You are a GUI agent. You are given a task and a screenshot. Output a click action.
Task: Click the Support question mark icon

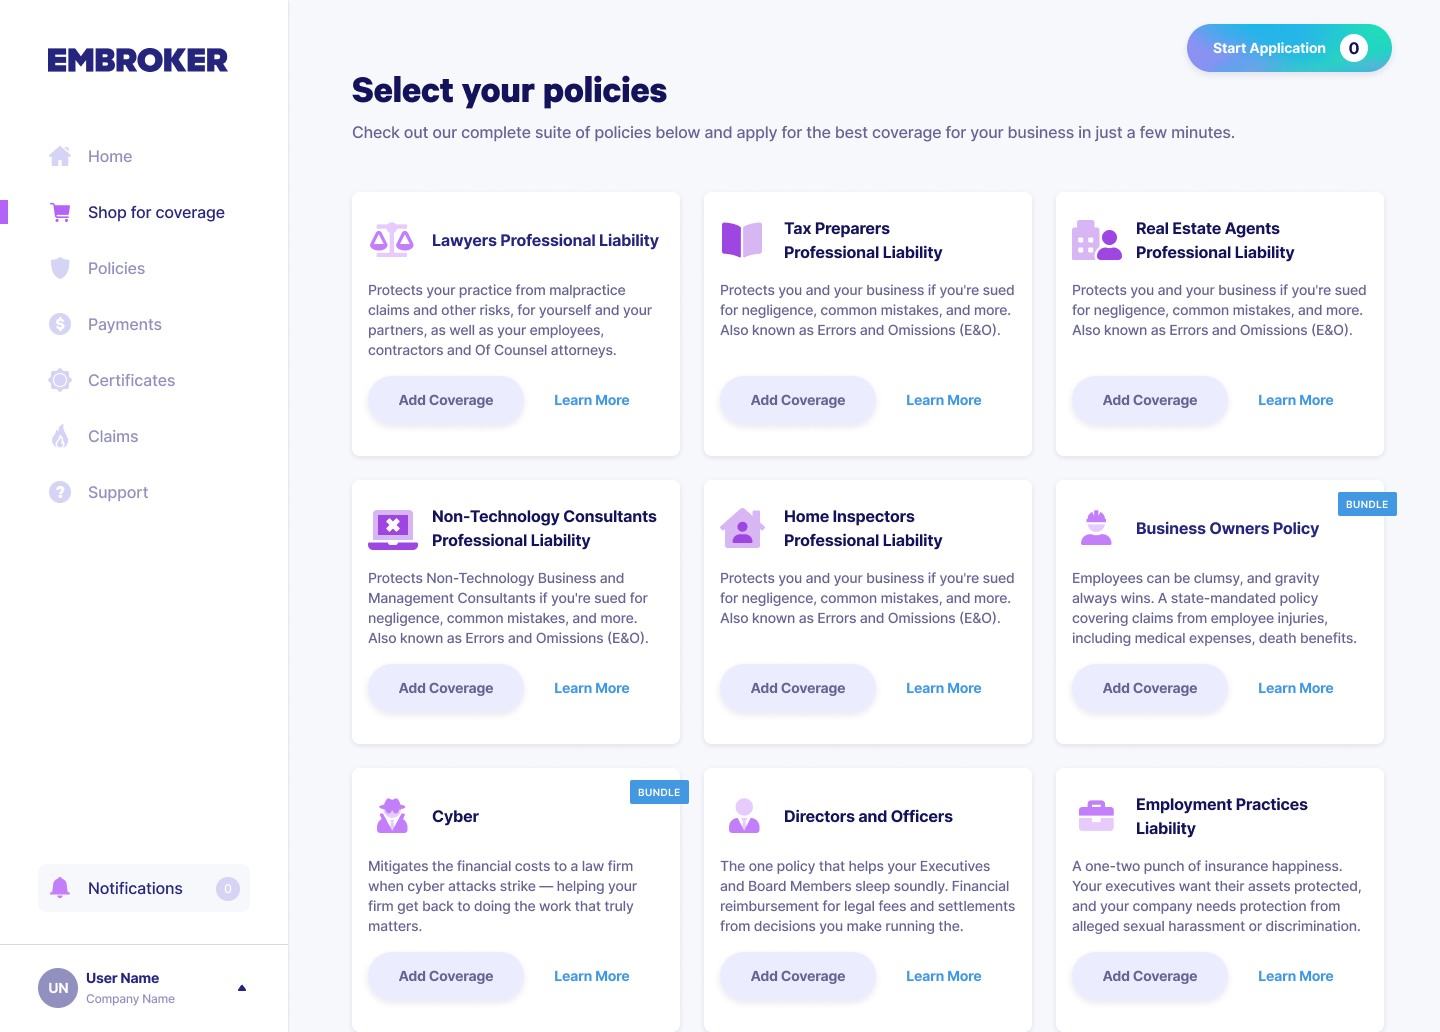click(60, 492)
